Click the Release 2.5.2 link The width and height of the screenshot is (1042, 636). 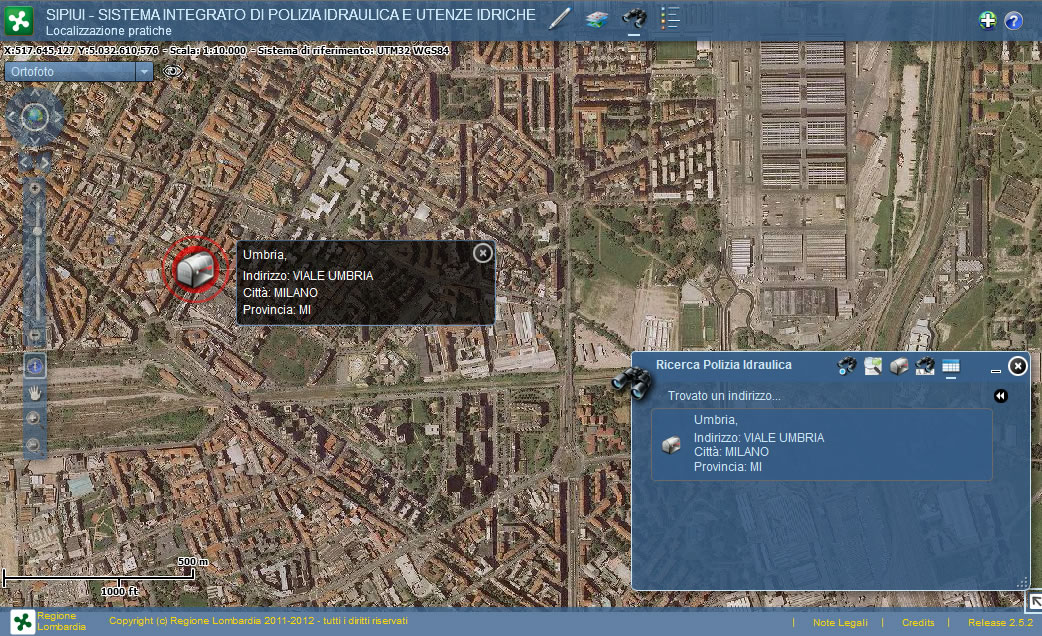[1000, 623]
